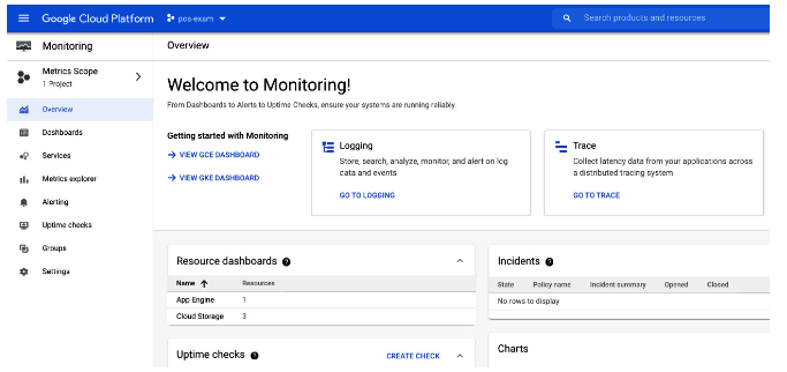Collapse the Resource dashboards panel

coord(460,261)
